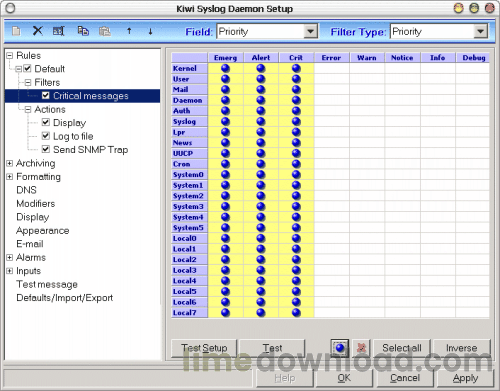Uncheck the Default rule checkbox
500x391 pixels.
pyautogui.click(x=27, y=69)
